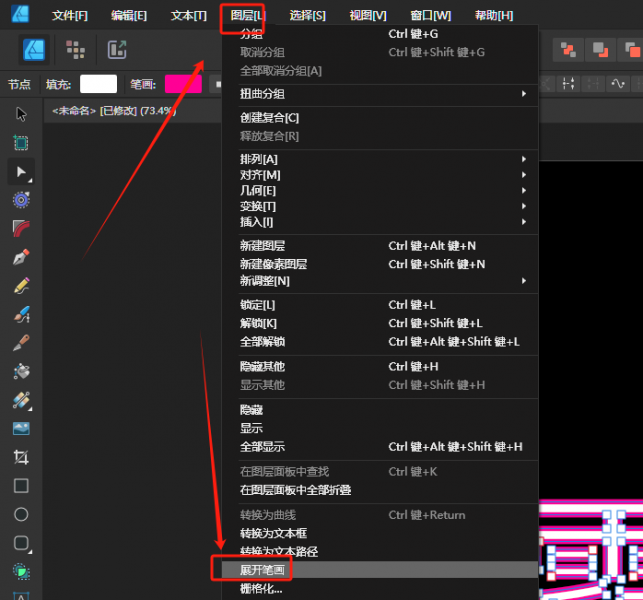Click the Subtract boolean operation icon
This screenshot has width=643, height=600.
(600, 50)
